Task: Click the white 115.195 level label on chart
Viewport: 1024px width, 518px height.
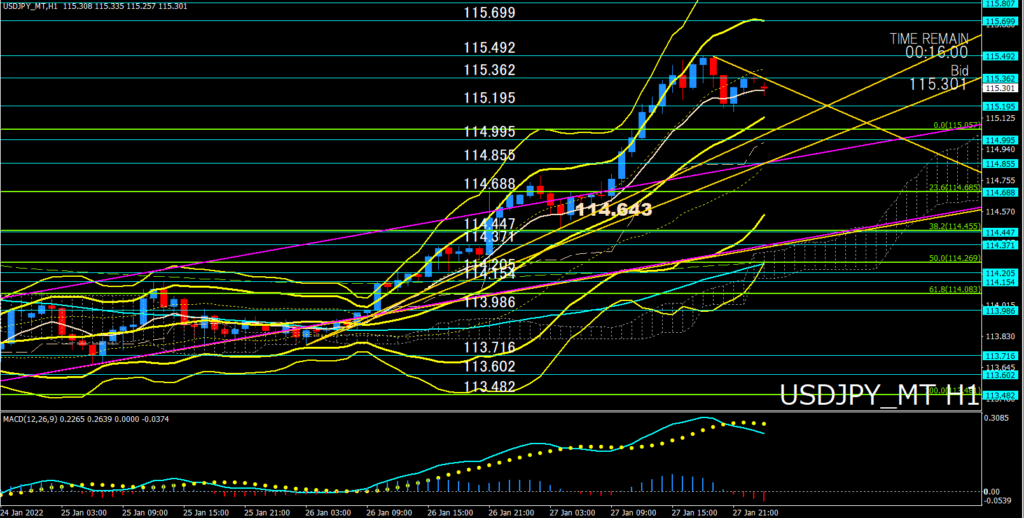Action: (490, 98)
